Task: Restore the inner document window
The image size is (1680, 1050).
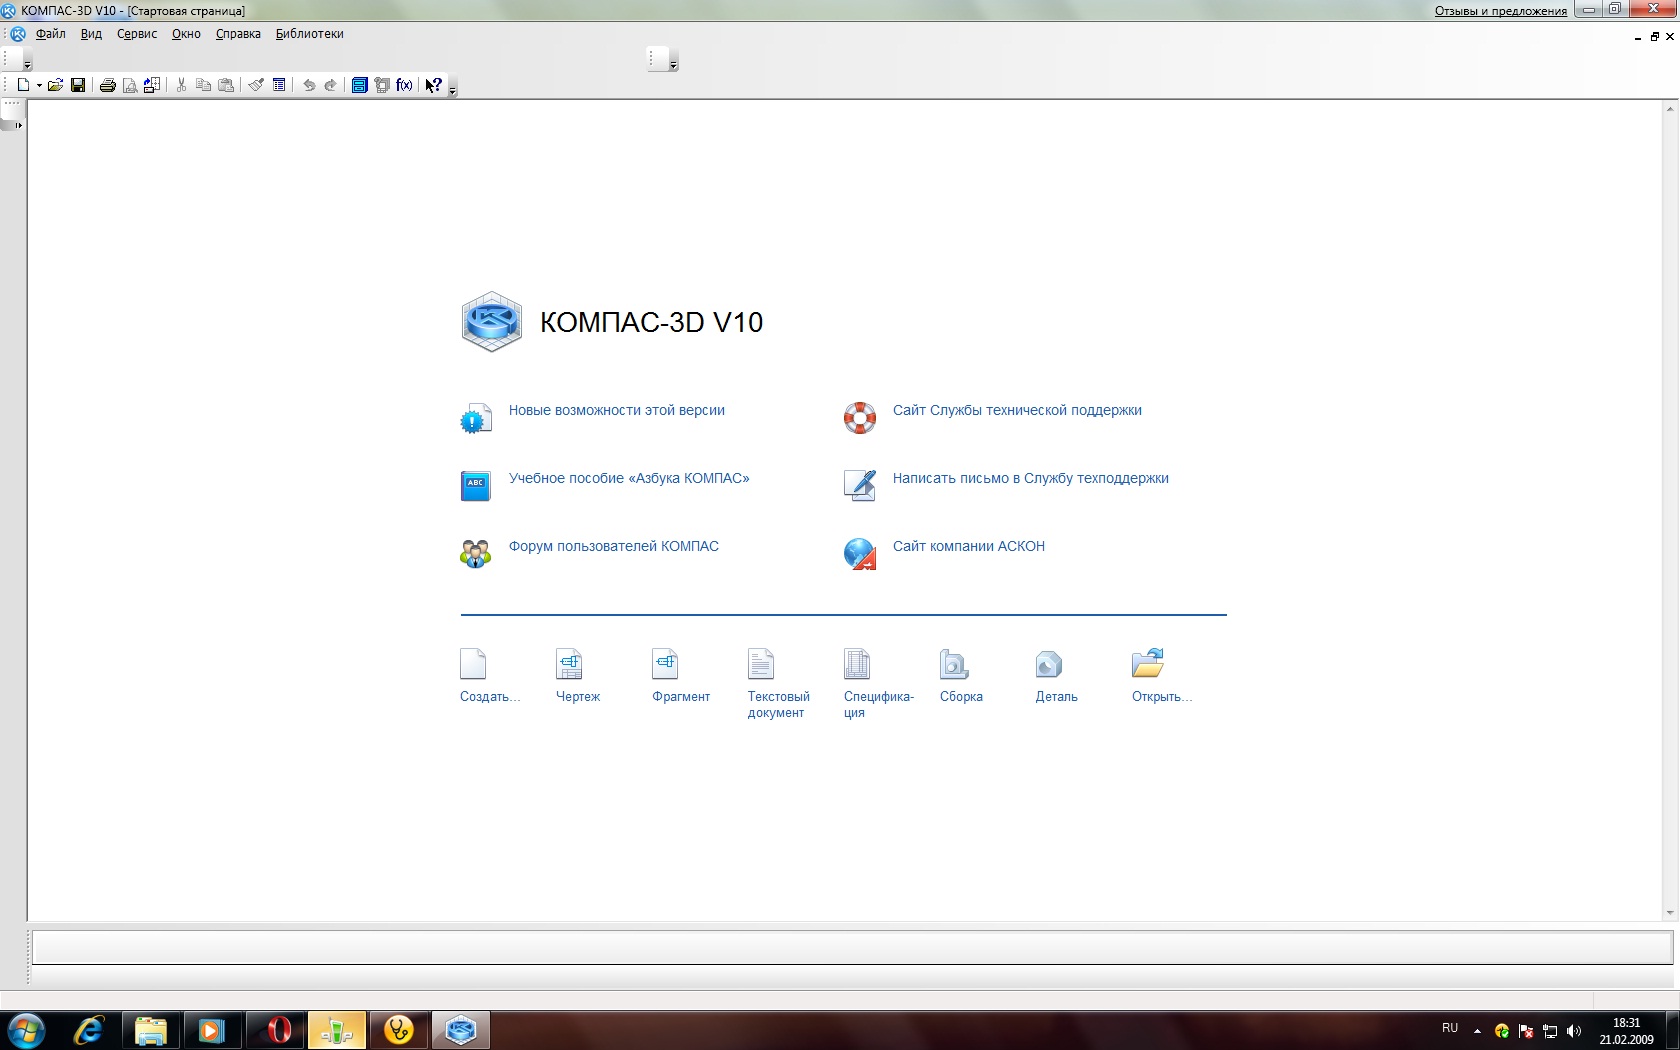Action: pyautogui.click(x=1654, y=37)
